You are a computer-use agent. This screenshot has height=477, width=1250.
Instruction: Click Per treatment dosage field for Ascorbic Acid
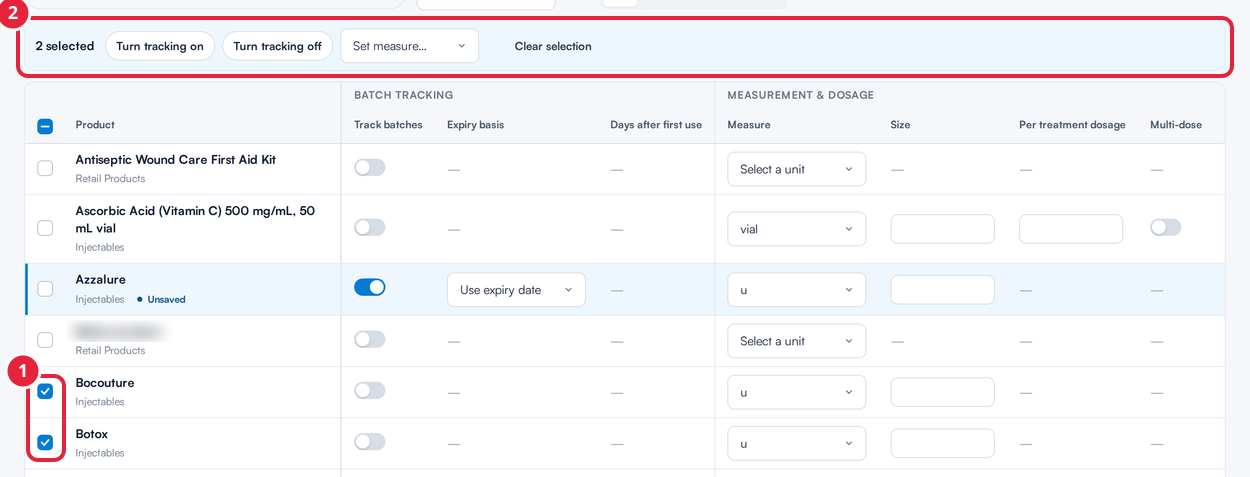[1071, 229]
